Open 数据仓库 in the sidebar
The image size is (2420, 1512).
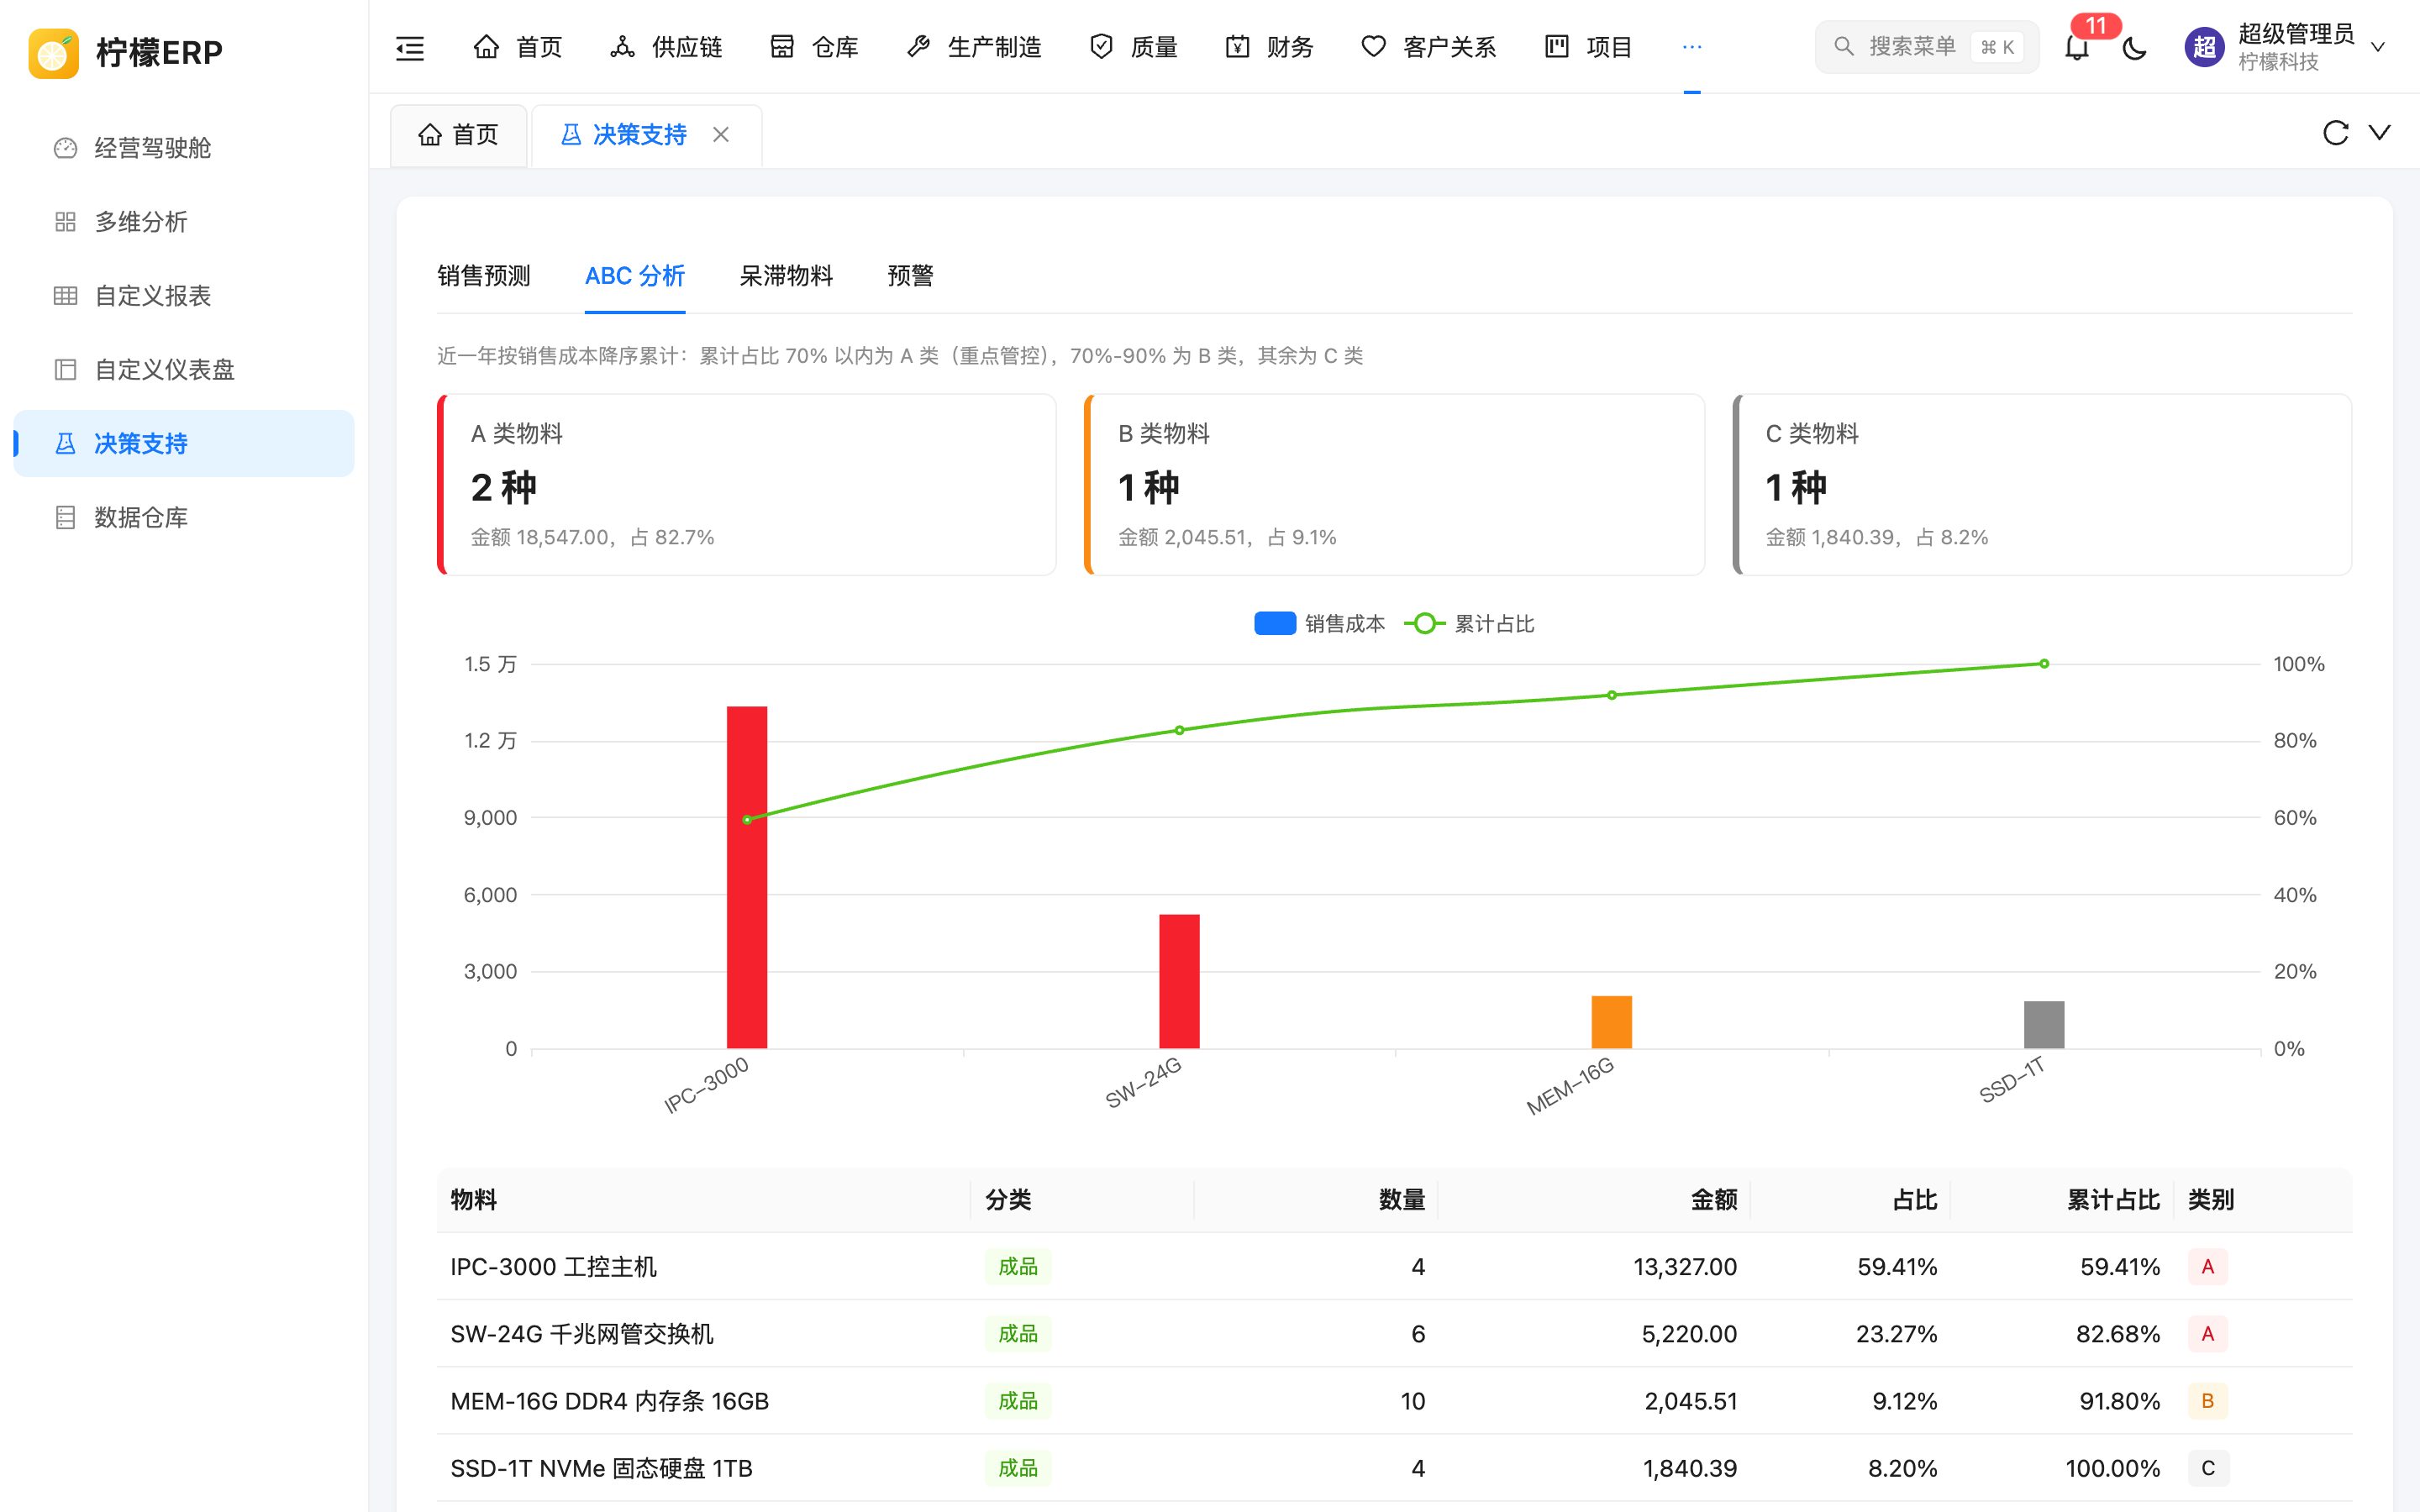tap(184, 517)
